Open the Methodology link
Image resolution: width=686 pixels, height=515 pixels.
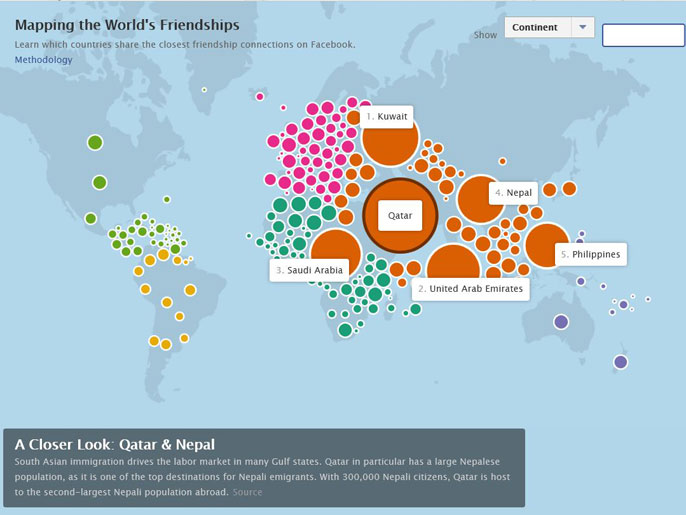pyautogui.click(x=43, y=60)
